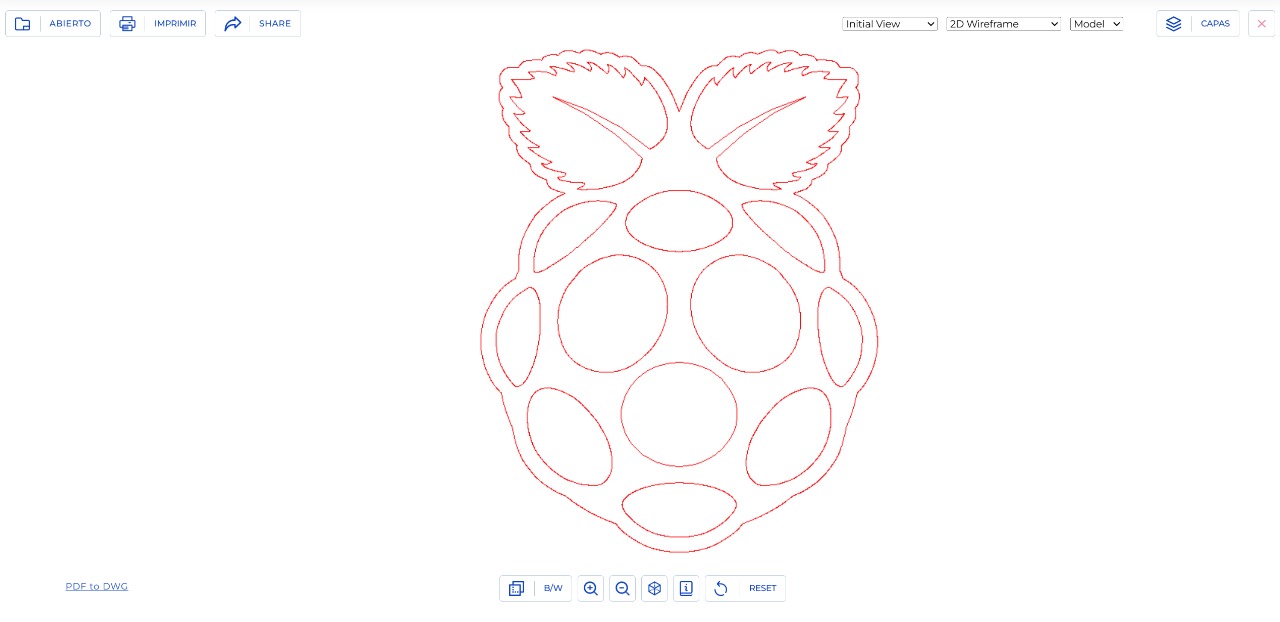
Task: Click the 3D cube view icon
Action: point(655,588)
